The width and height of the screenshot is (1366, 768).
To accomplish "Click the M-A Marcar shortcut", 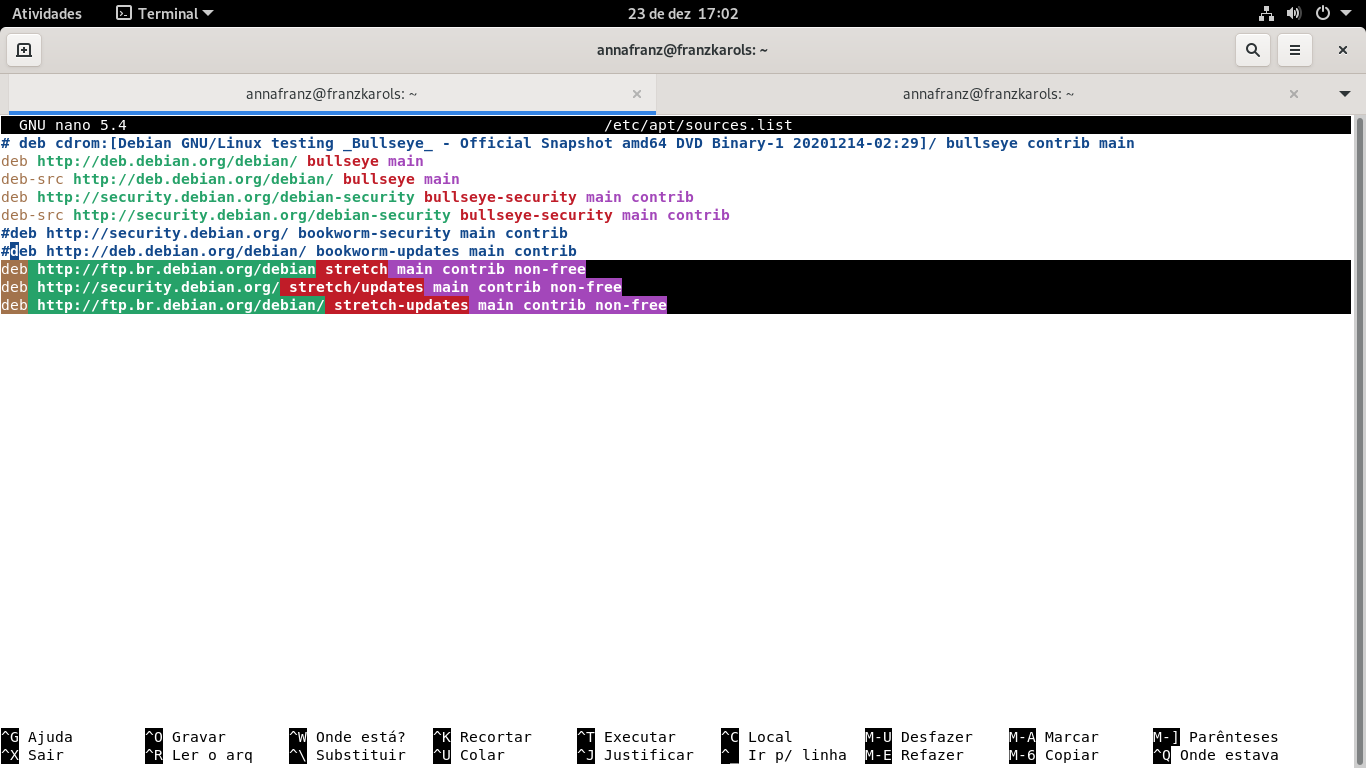I will [1054, 737].
